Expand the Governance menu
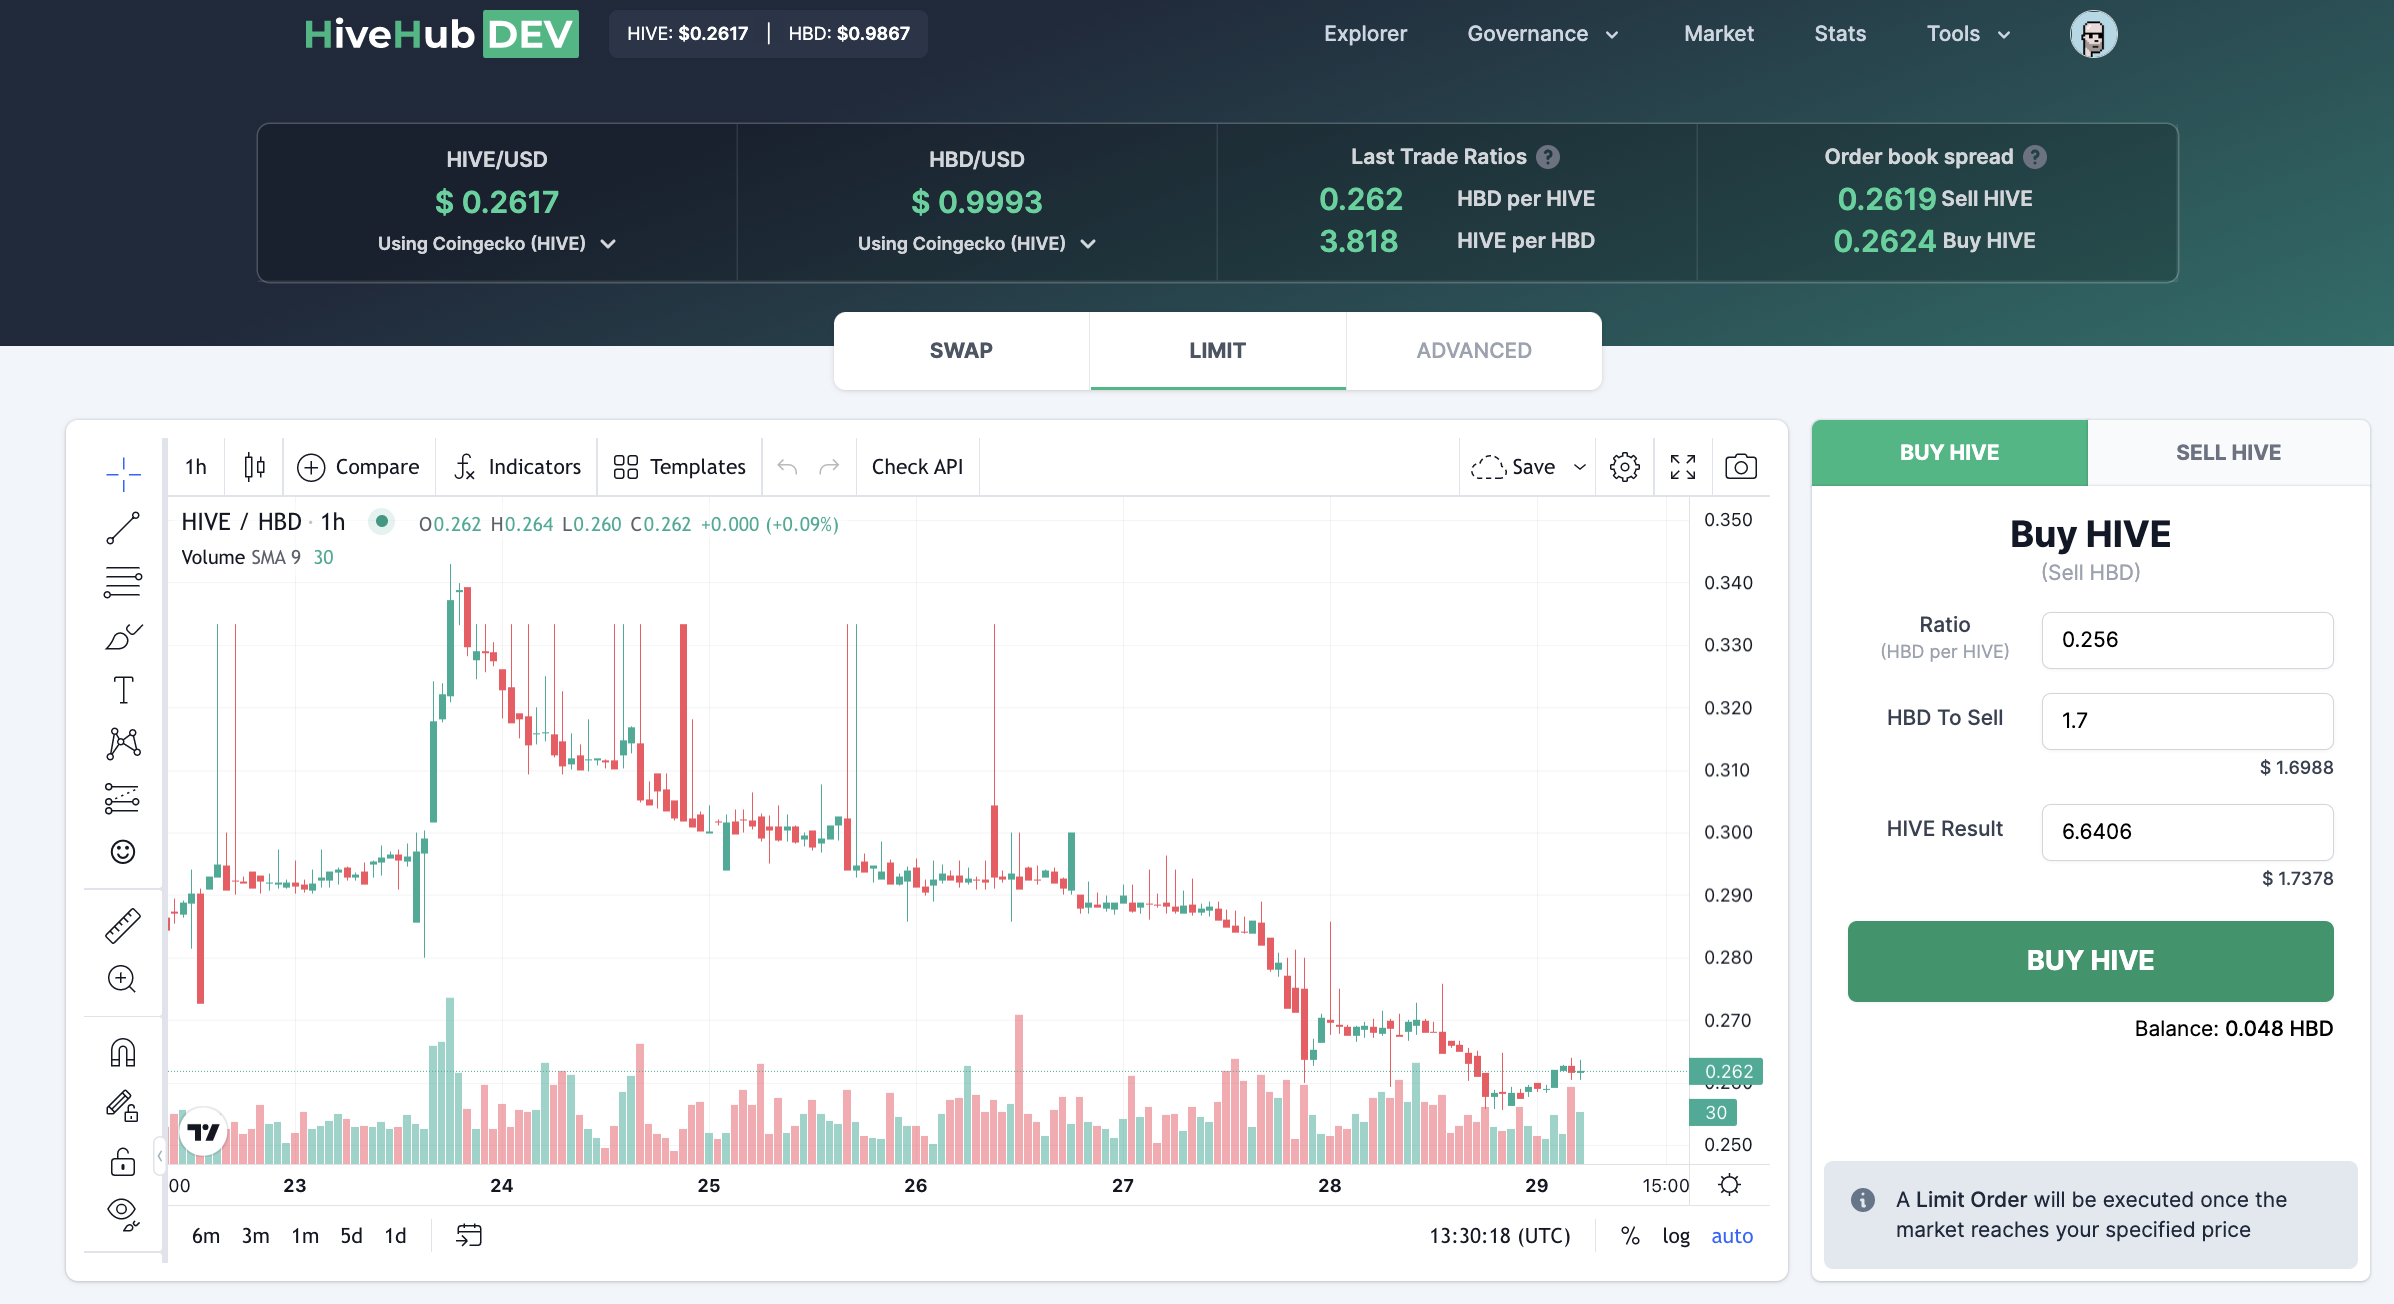This screenshot has width=2394, height=1304. (1542, 34)
